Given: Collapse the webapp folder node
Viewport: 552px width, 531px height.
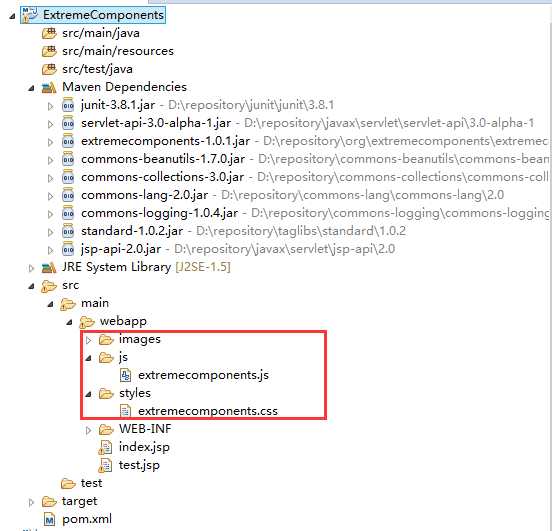Looking at the screenshot, I should click(x=70, y=322).
